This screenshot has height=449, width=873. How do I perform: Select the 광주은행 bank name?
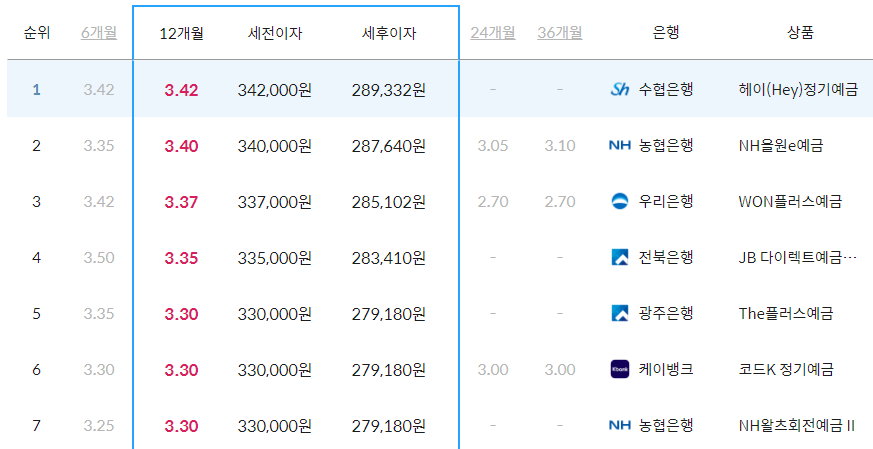tap(666, 314)
